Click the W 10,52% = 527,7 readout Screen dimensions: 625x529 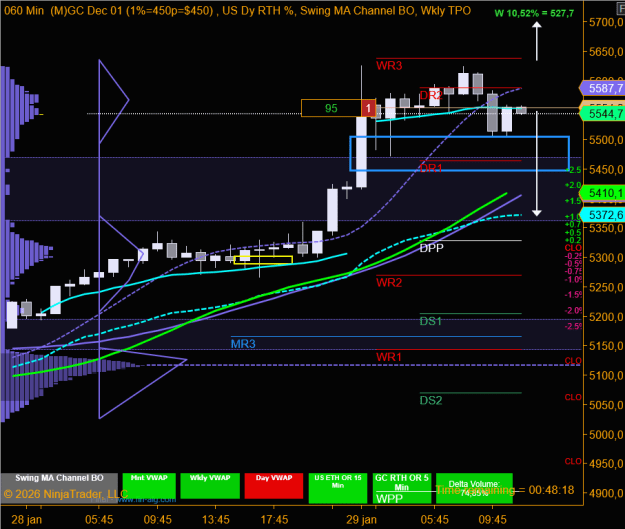pyautogui.click(x=534, y=14)
